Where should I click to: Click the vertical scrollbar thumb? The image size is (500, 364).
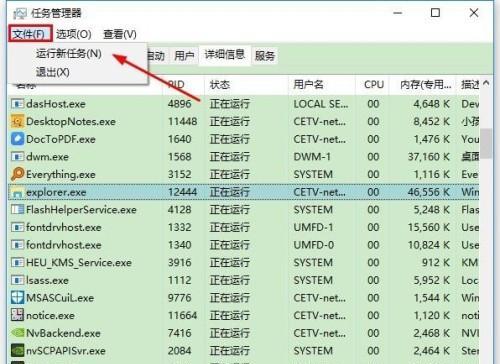(x=487, y=144)
